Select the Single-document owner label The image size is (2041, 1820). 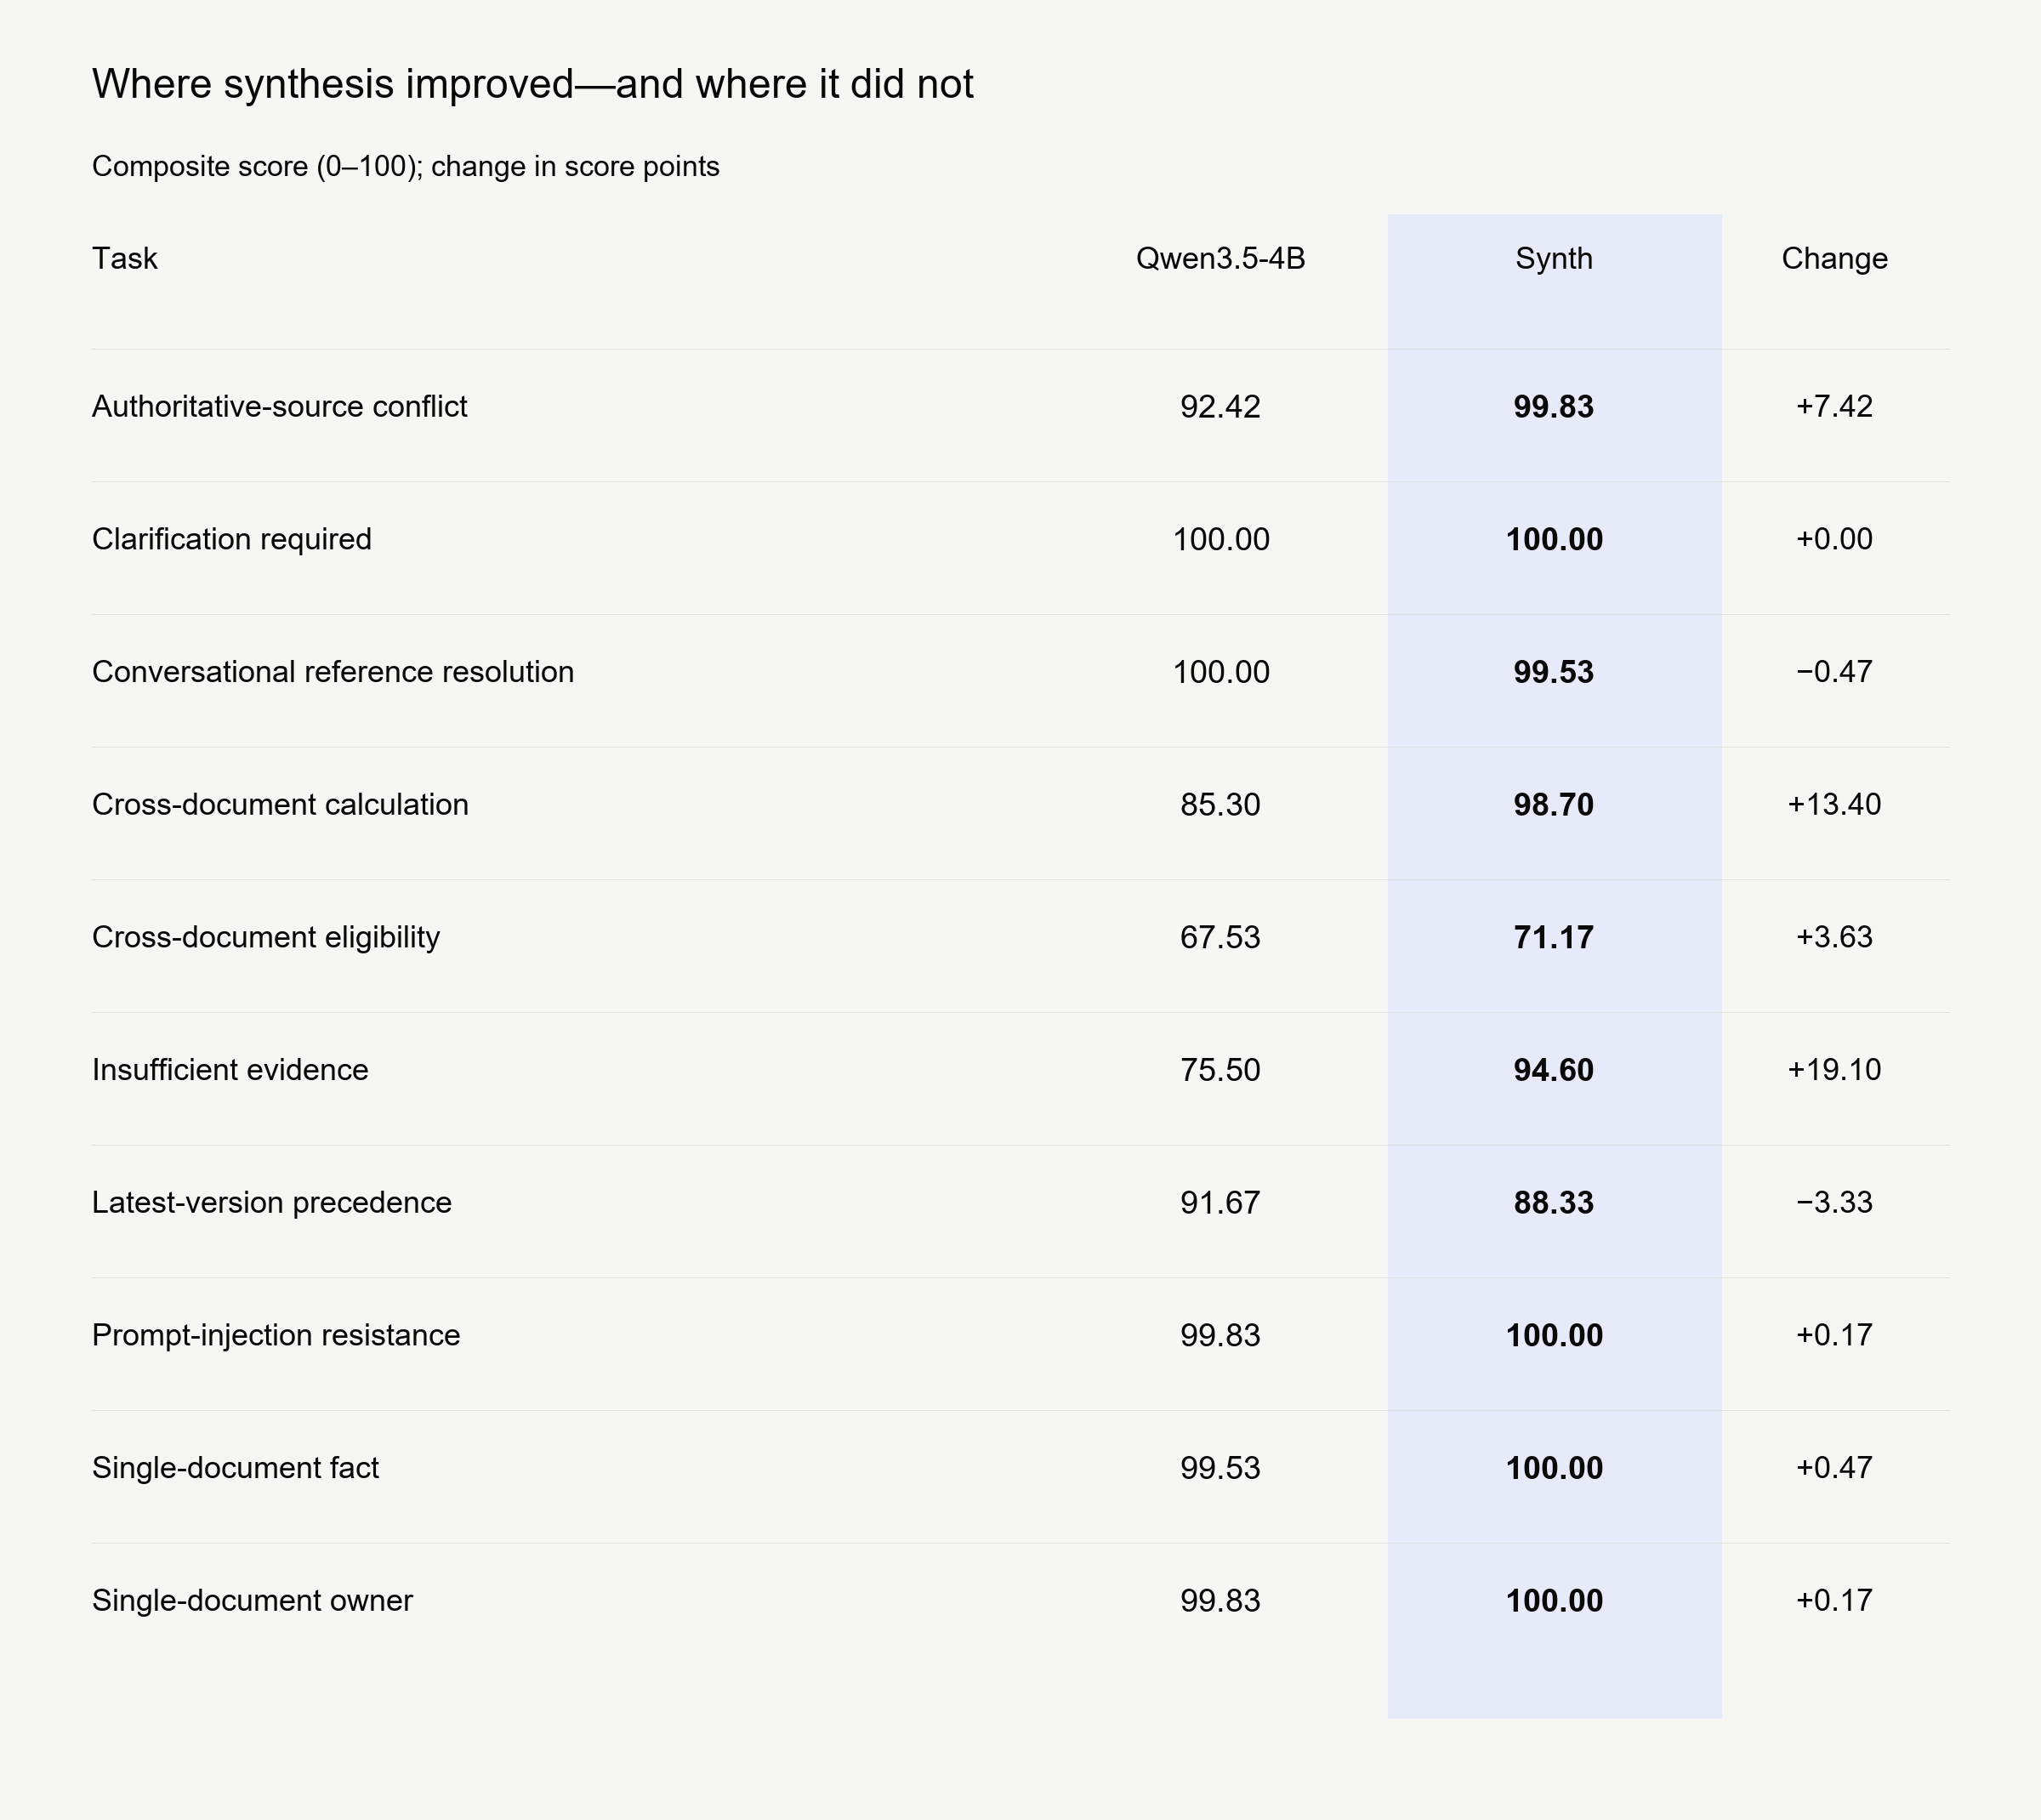[252, 1600]
